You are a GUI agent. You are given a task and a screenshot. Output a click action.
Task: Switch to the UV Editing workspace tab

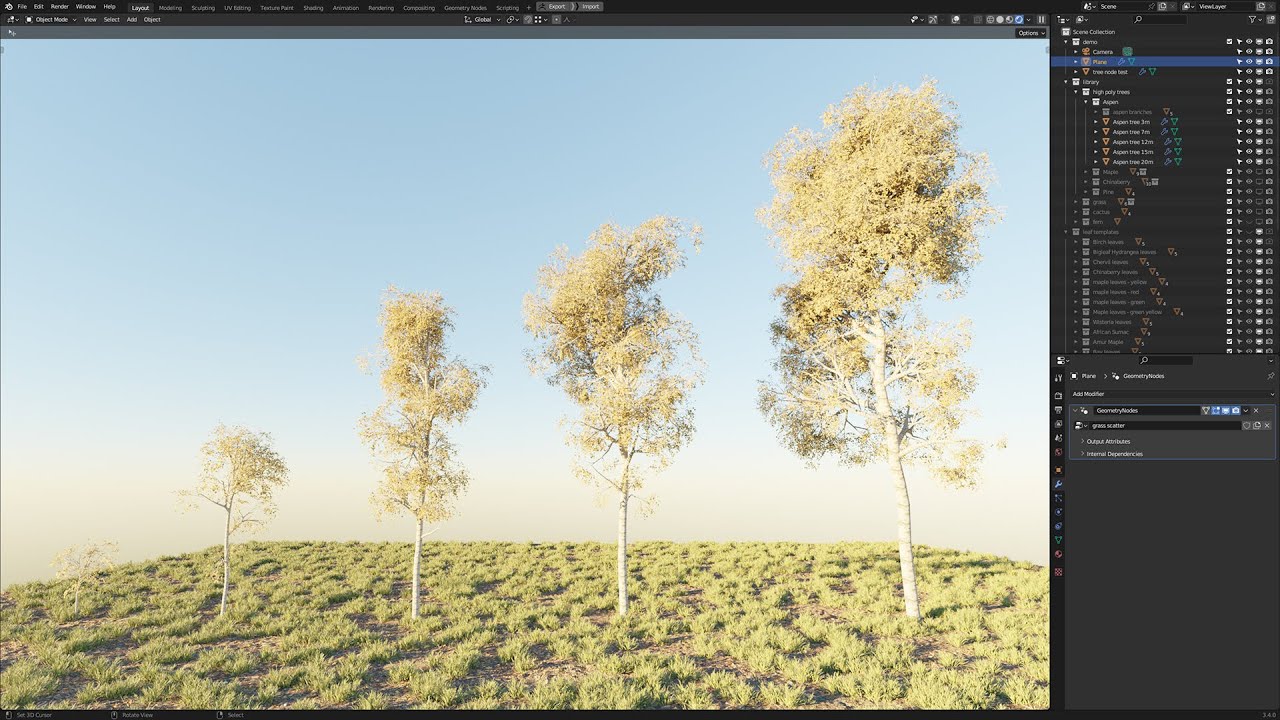(x=237, y=7)
